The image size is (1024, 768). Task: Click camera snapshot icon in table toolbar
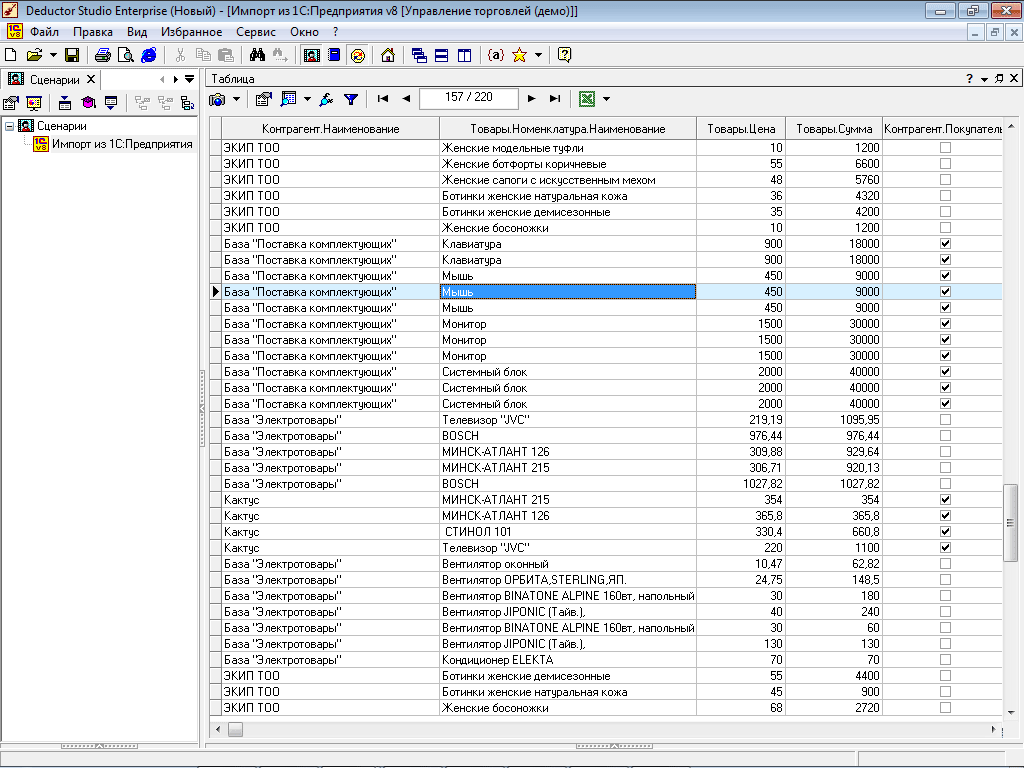pos(217,99)
